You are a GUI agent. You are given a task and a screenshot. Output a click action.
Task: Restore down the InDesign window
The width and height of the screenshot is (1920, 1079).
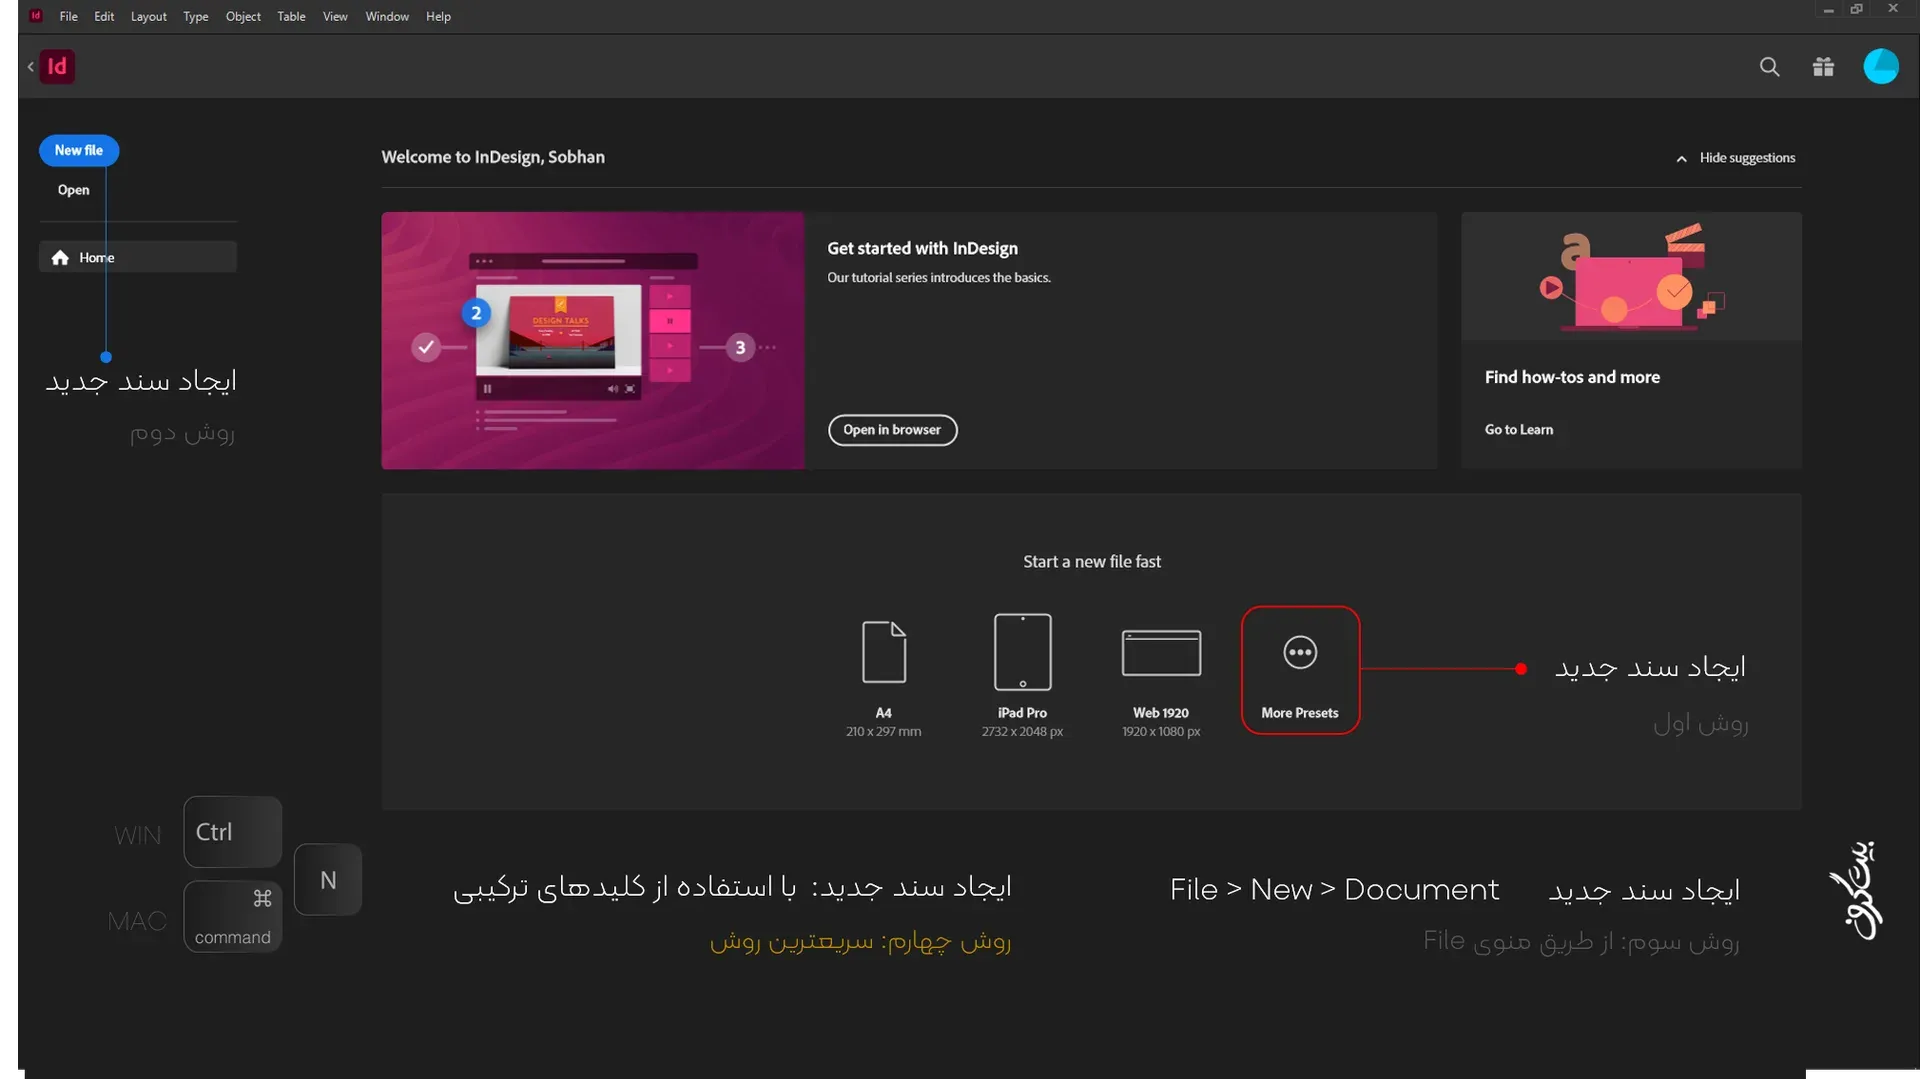pyautogui.click(x=1857, y=9)
